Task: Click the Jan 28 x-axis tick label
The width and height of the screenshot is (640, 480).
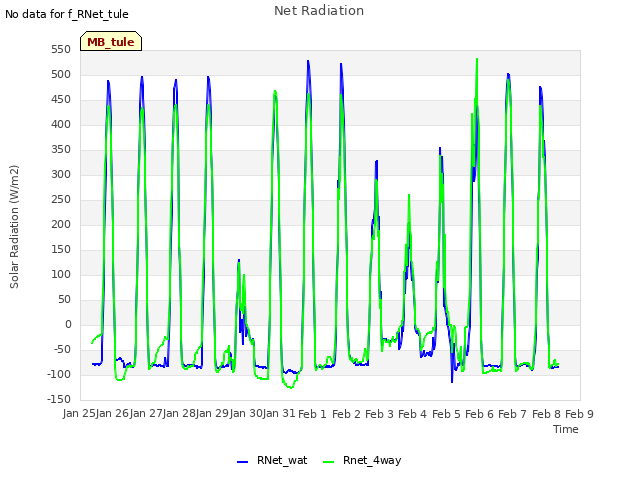Action: [x=179, y=413]
